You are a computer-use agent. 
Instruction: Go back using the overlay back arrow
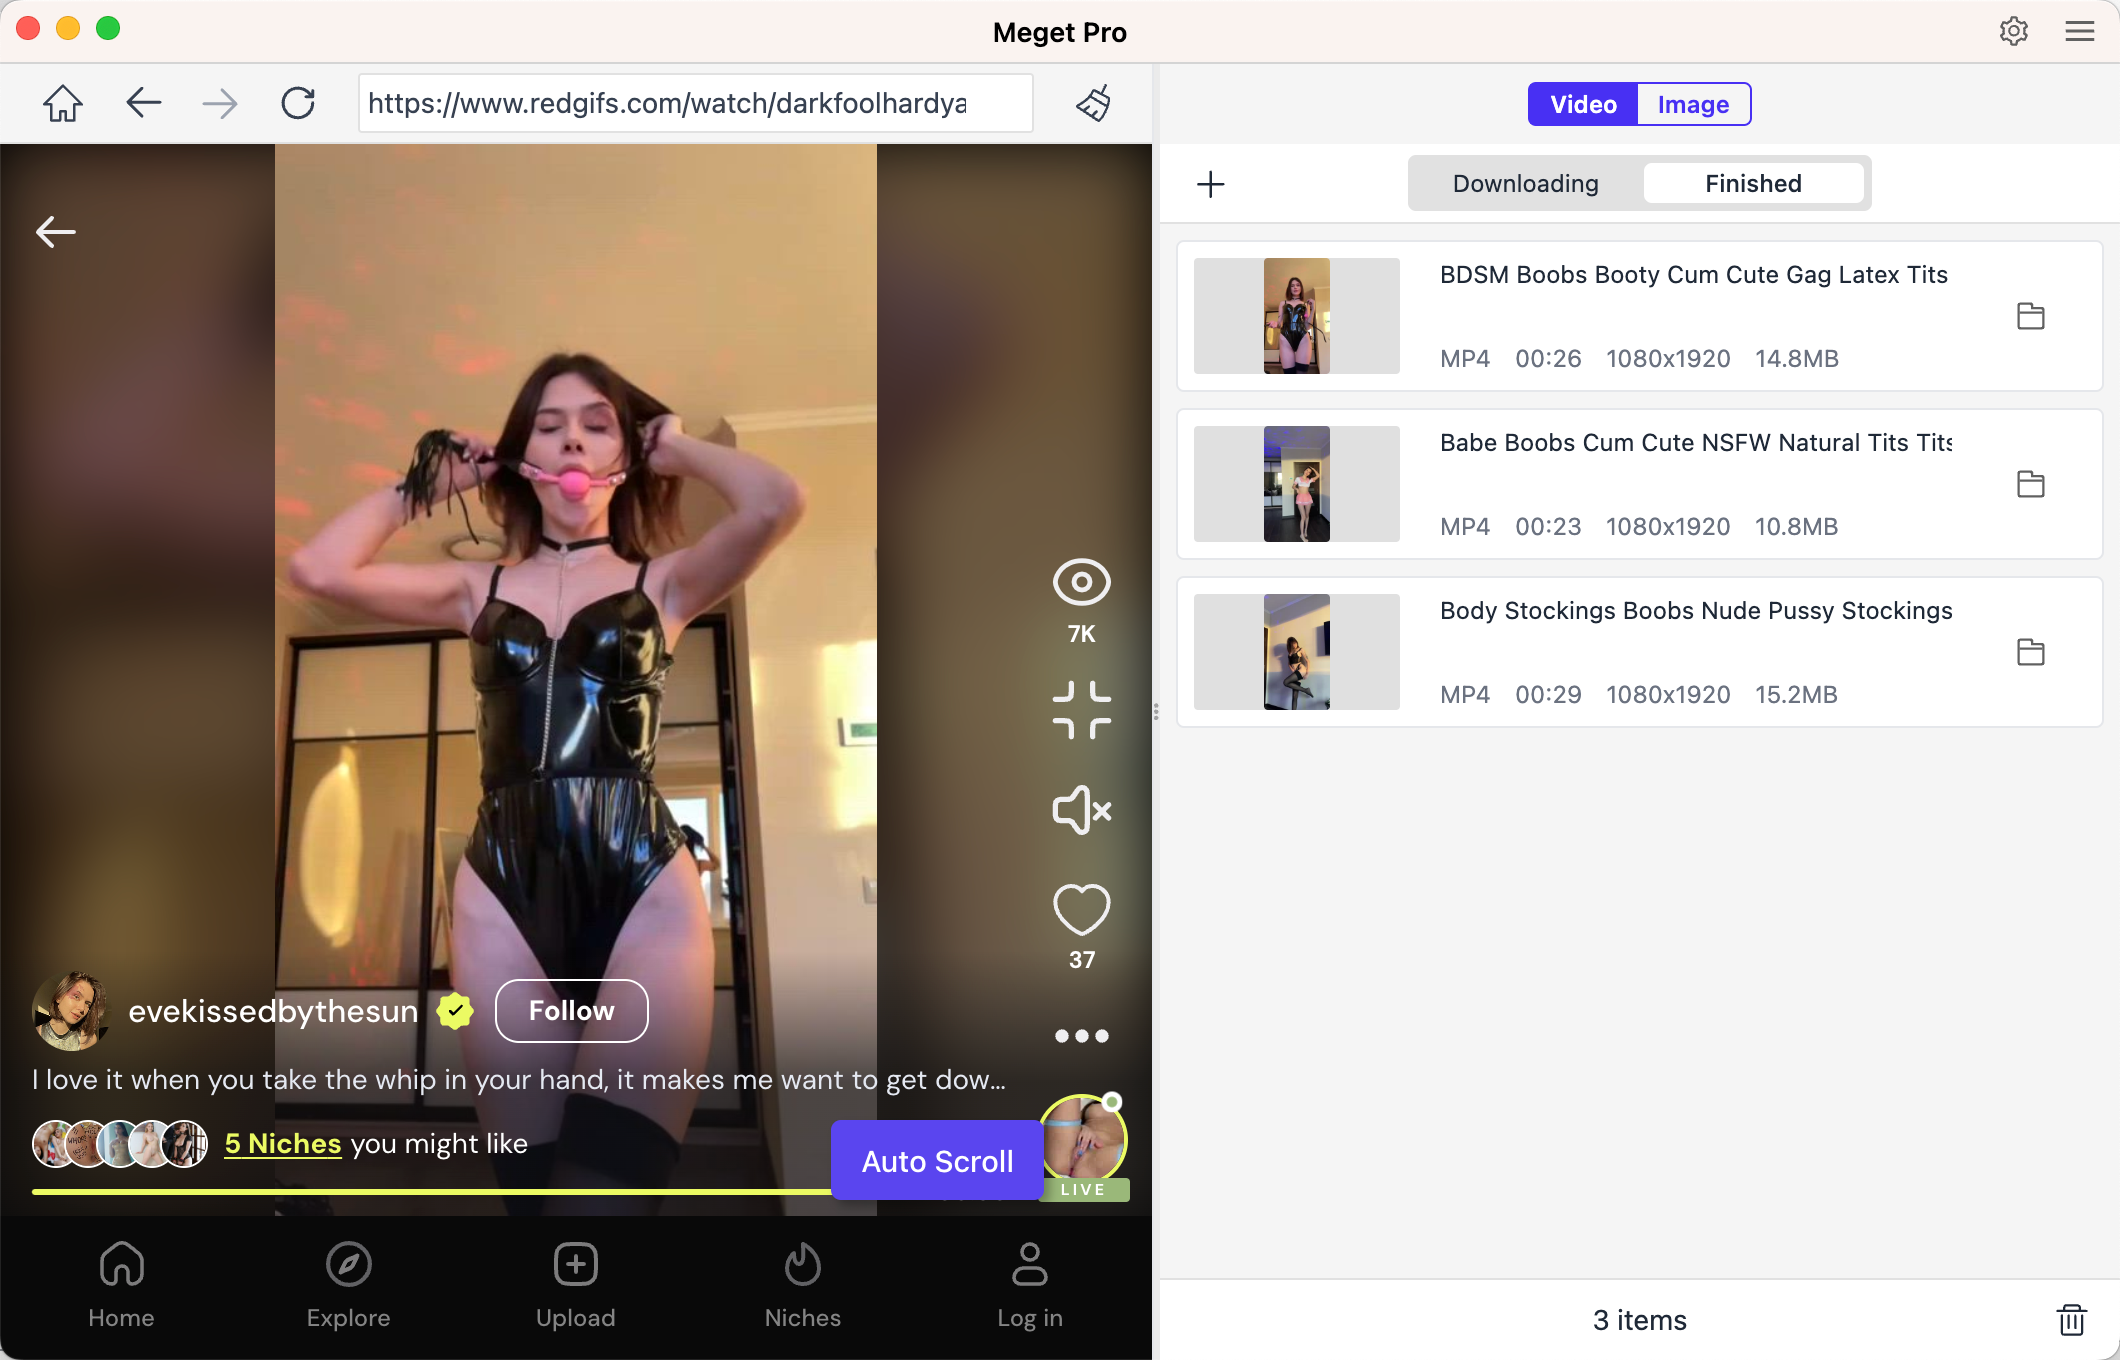56,231
